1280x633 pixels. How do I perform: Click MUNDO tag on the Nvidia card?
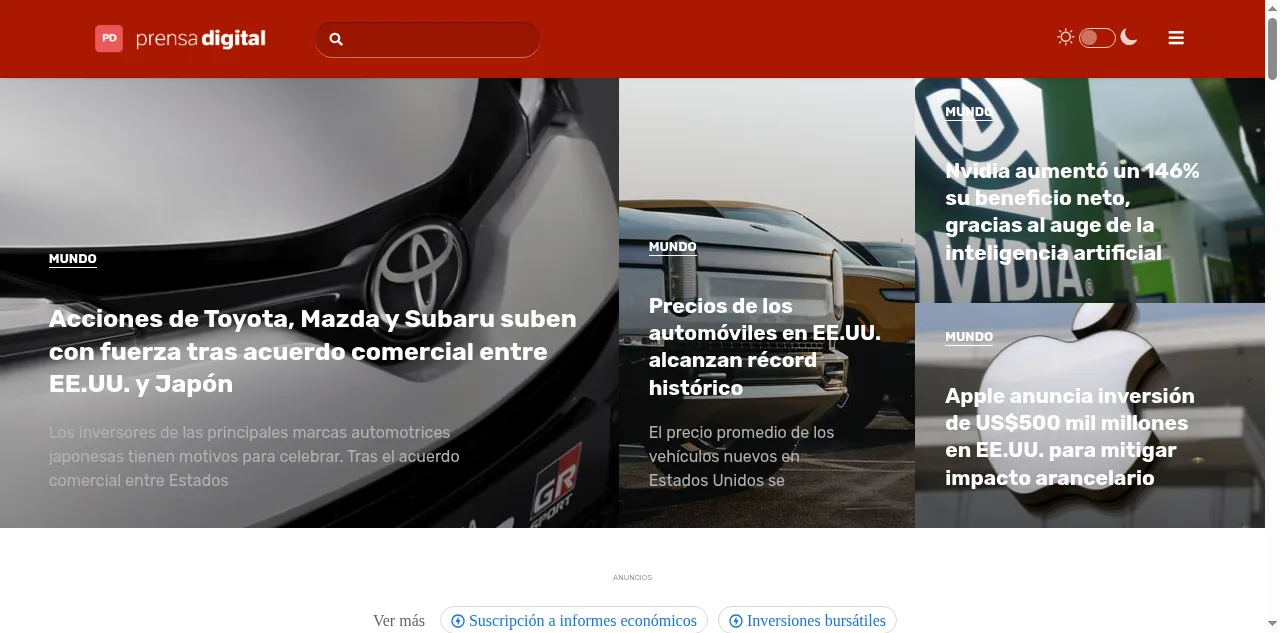969,112
